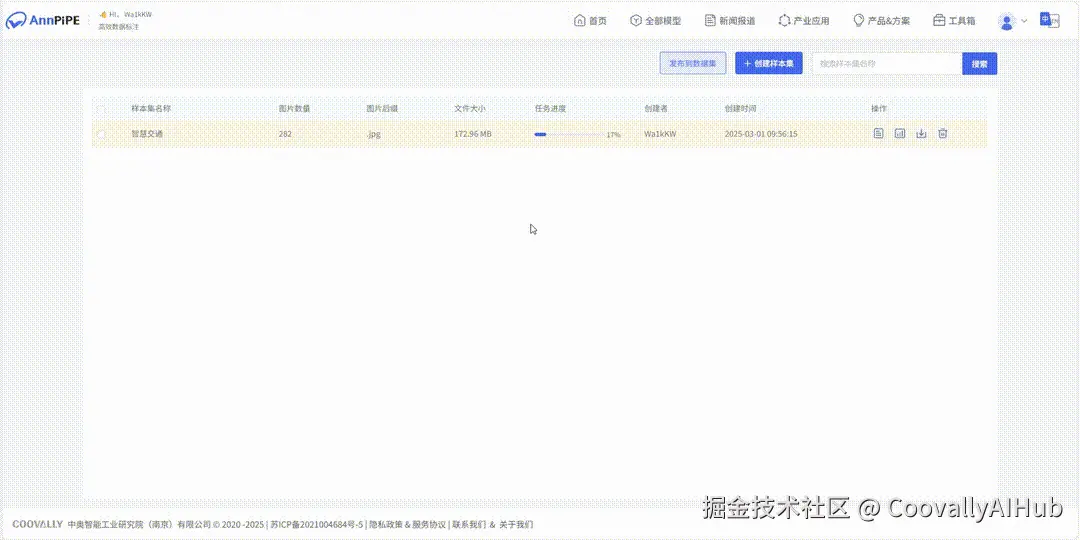The height and width of the screenshot is (540, 1080).
Task: Click the 发布到数据集 button
Action: point(693,63)
